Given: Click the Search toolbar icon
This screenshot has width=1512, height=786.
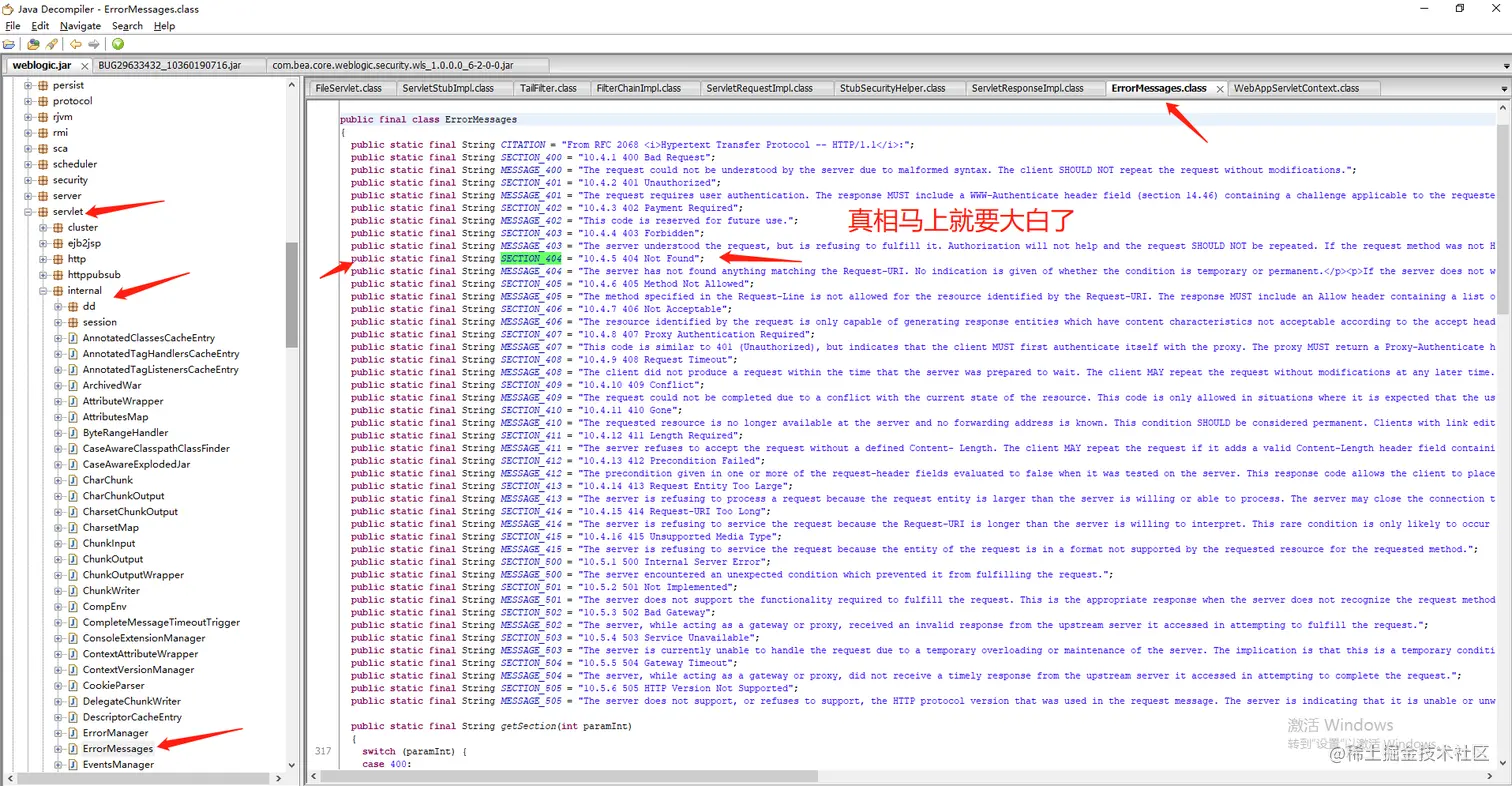Looking at the screenshot, I should pos(50,43).
